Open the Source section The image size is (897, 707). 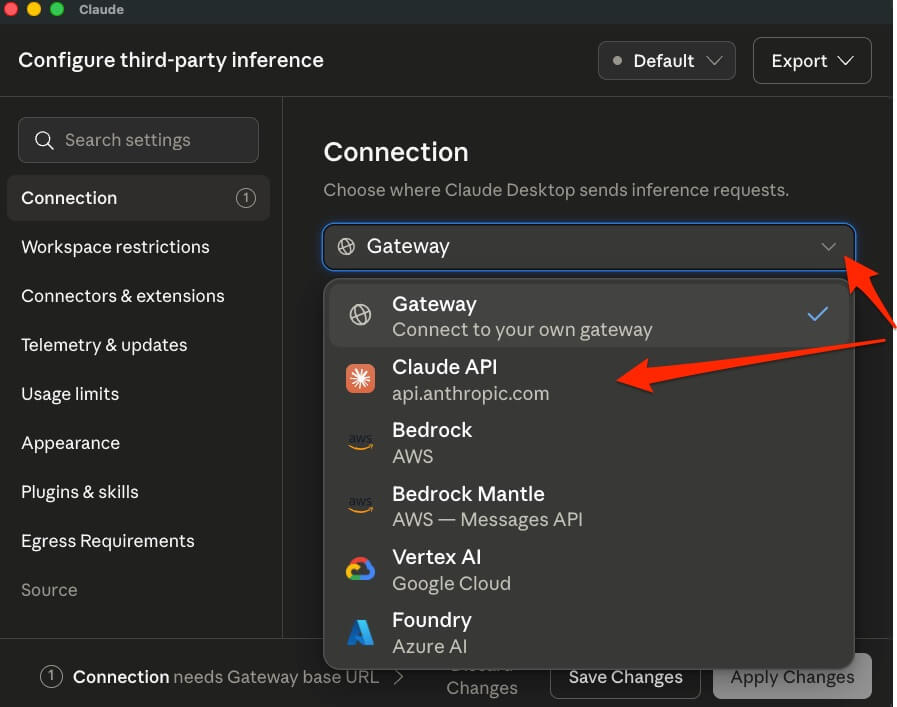[138, 590]
